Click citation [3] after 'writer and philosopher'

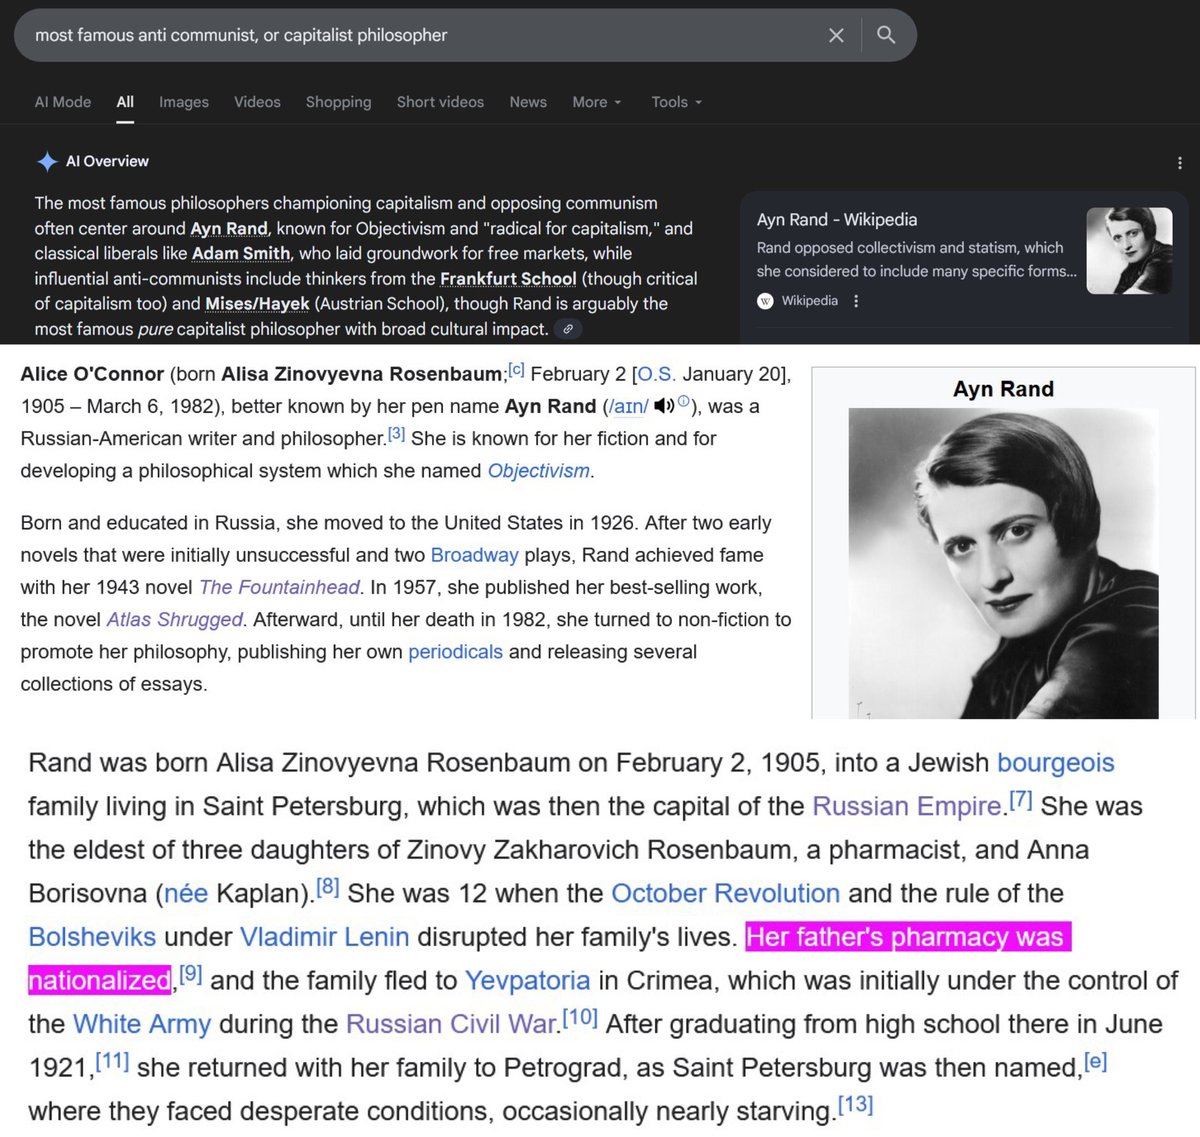(x=397, y=433)
